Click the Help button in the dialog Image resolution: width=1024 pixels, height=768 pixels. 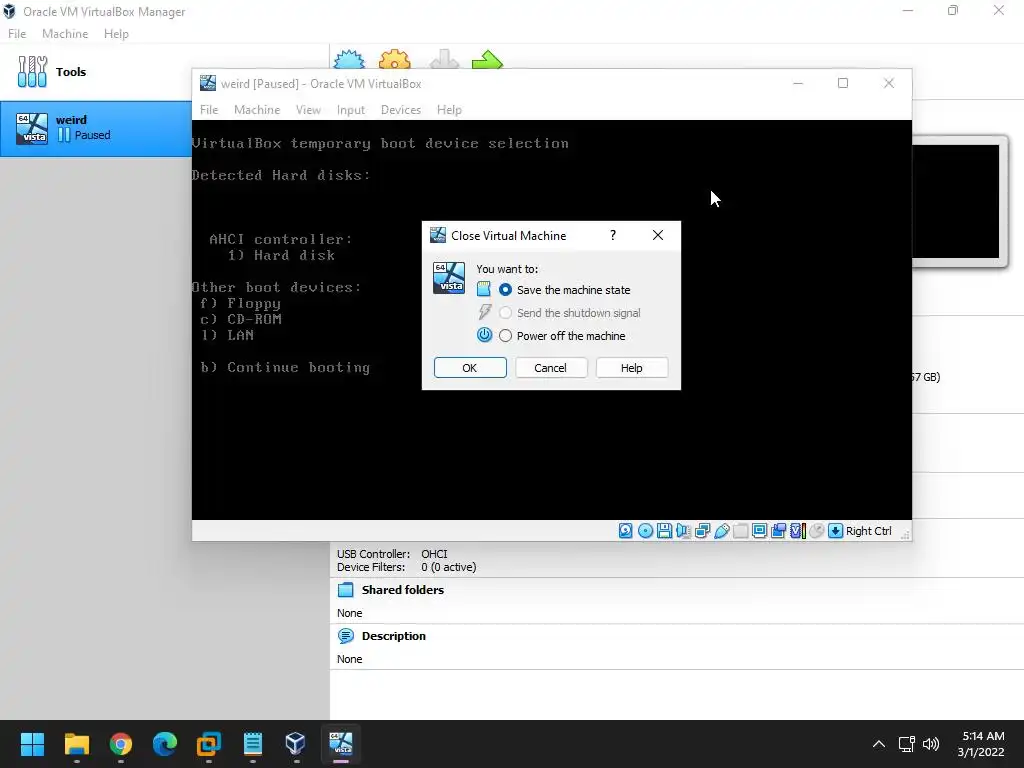(632, 368)
